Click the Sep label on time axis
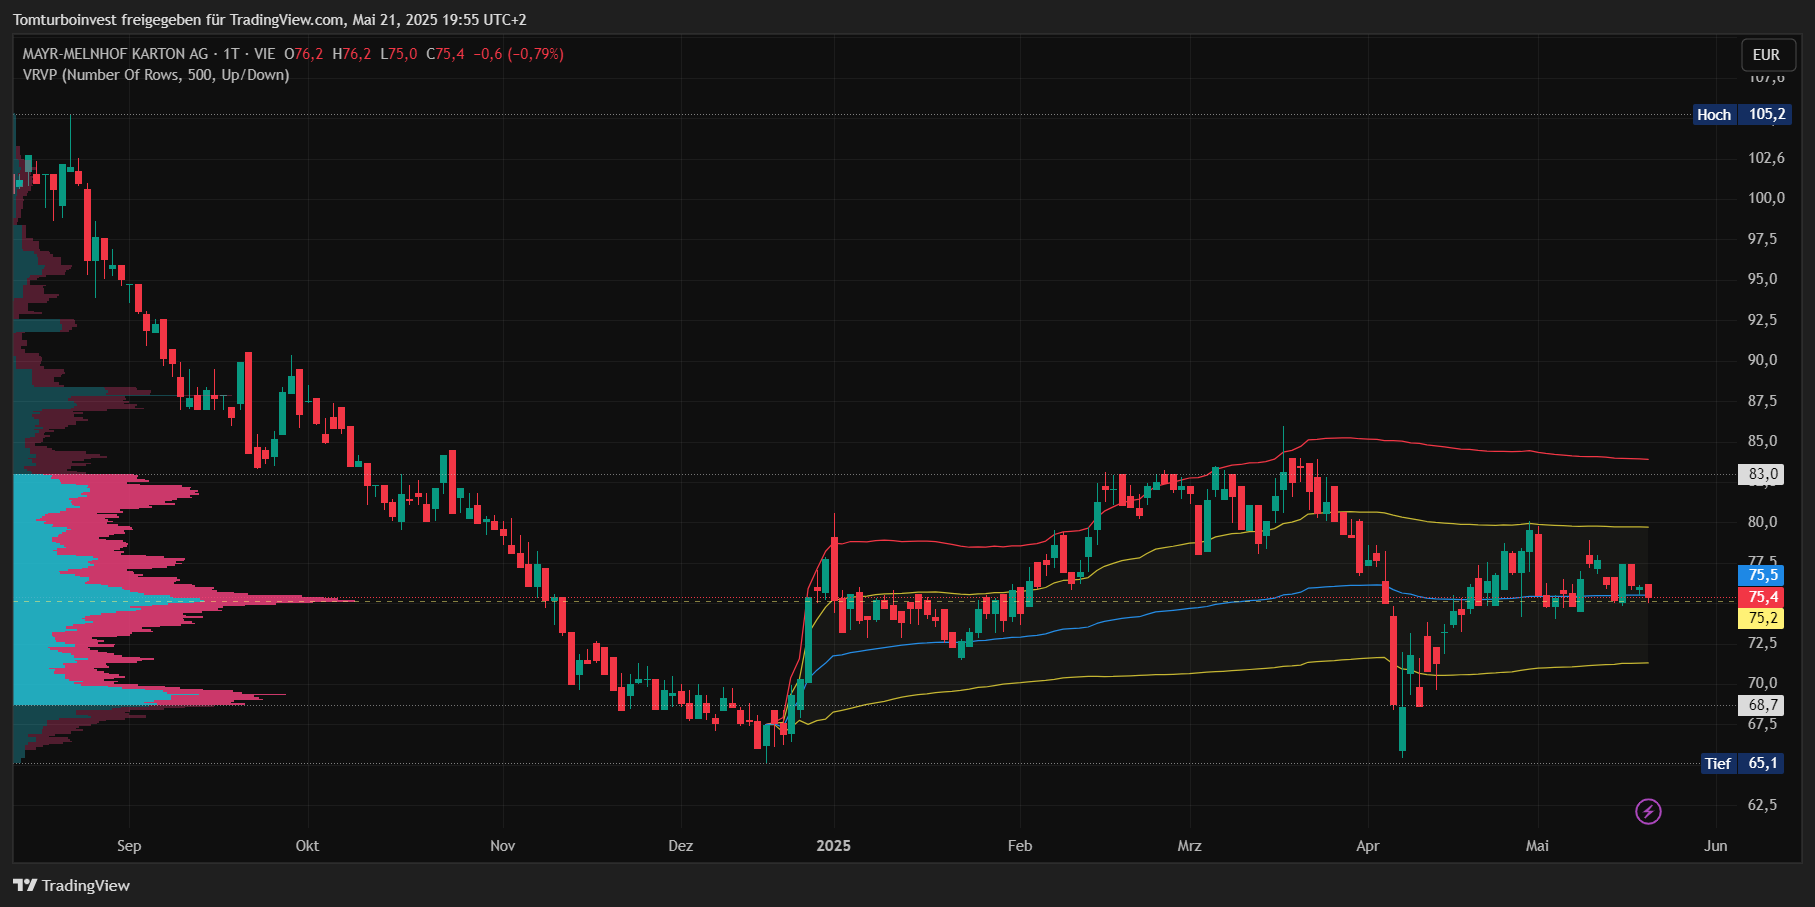This screenshot has height=907, width=1815. click(129, 846)
